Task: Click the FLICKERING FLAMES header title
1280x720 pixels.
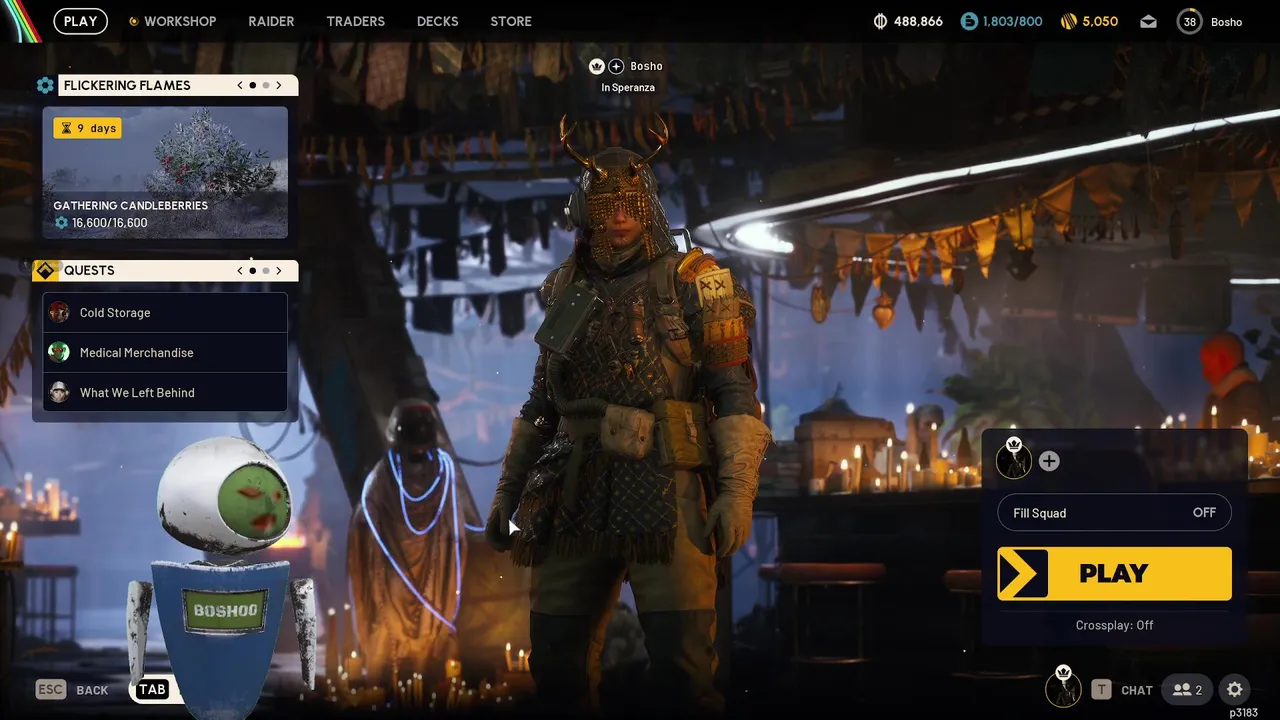Action: [127, 85]
